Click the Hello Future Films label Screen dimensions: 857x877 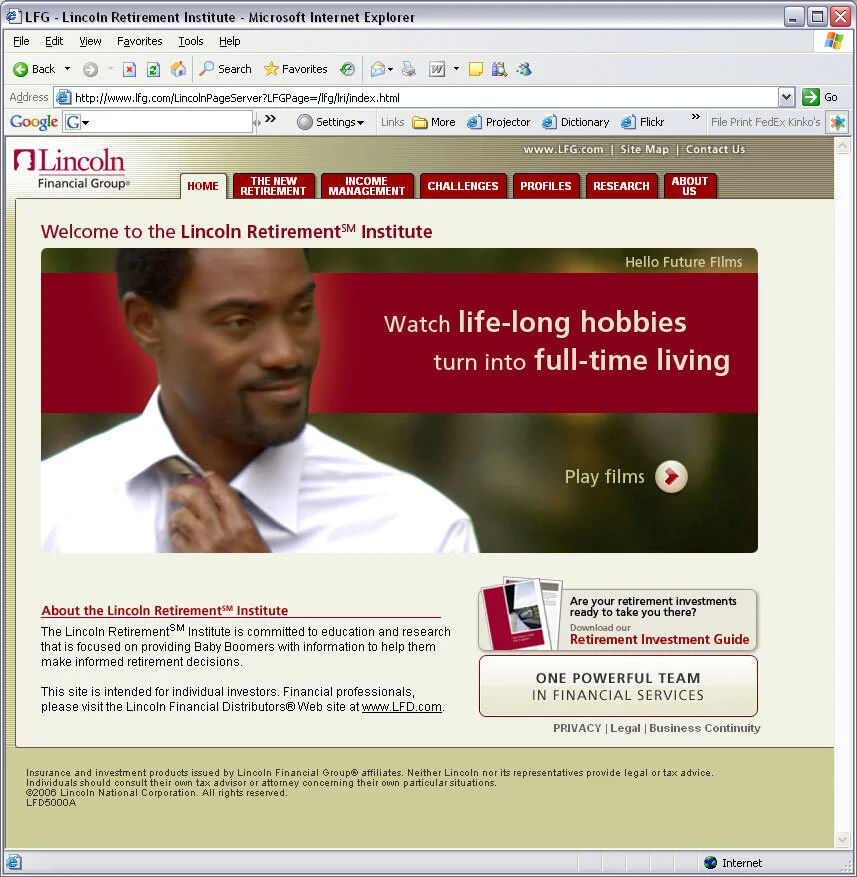tap(684, 262)
